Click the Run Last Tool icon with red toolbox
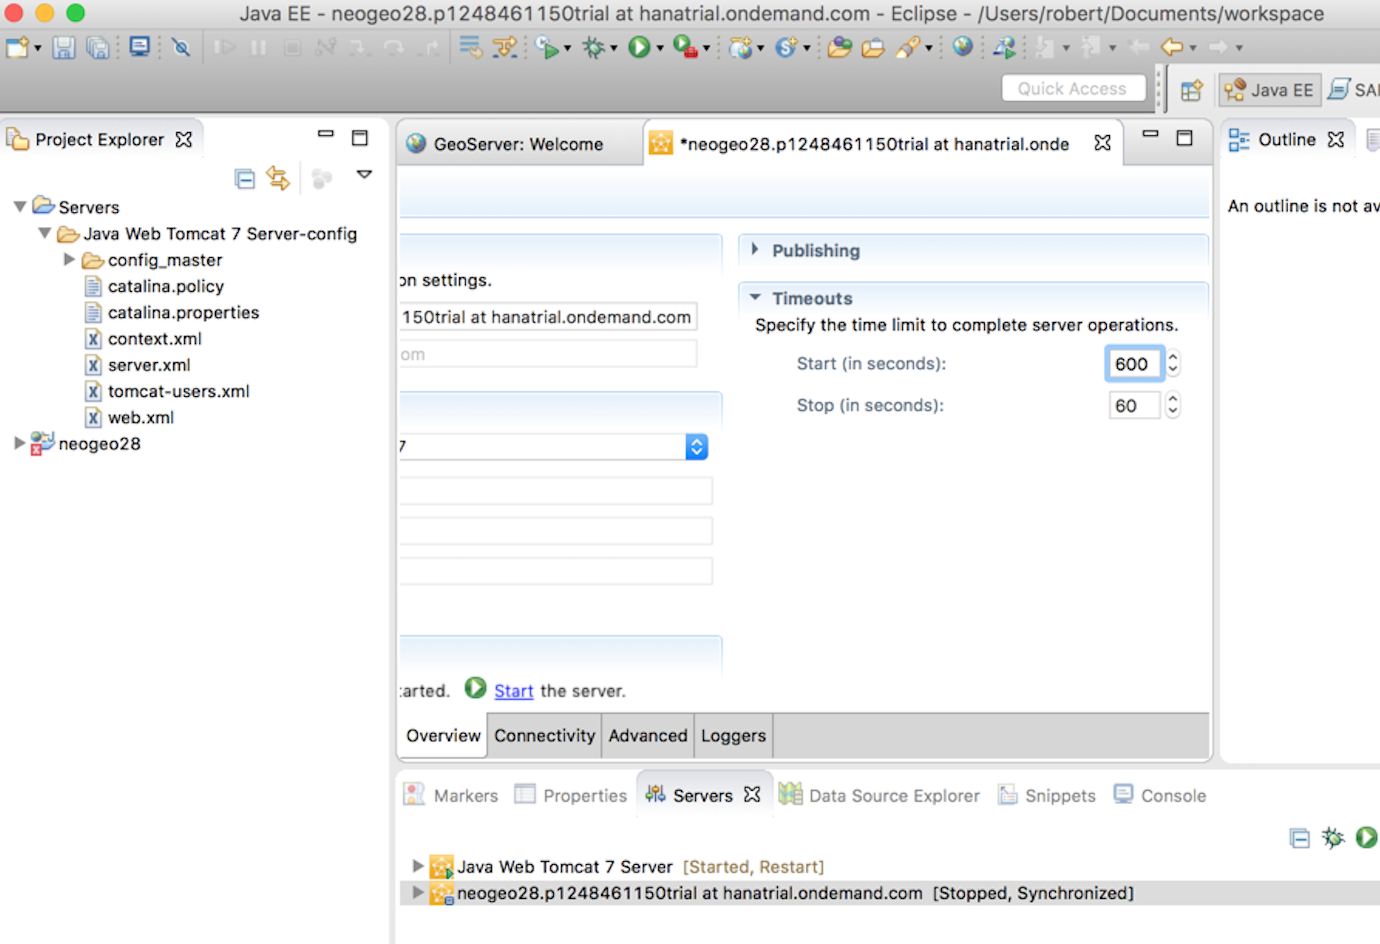Screen dimensions: 1380x944 pos(685,47)
